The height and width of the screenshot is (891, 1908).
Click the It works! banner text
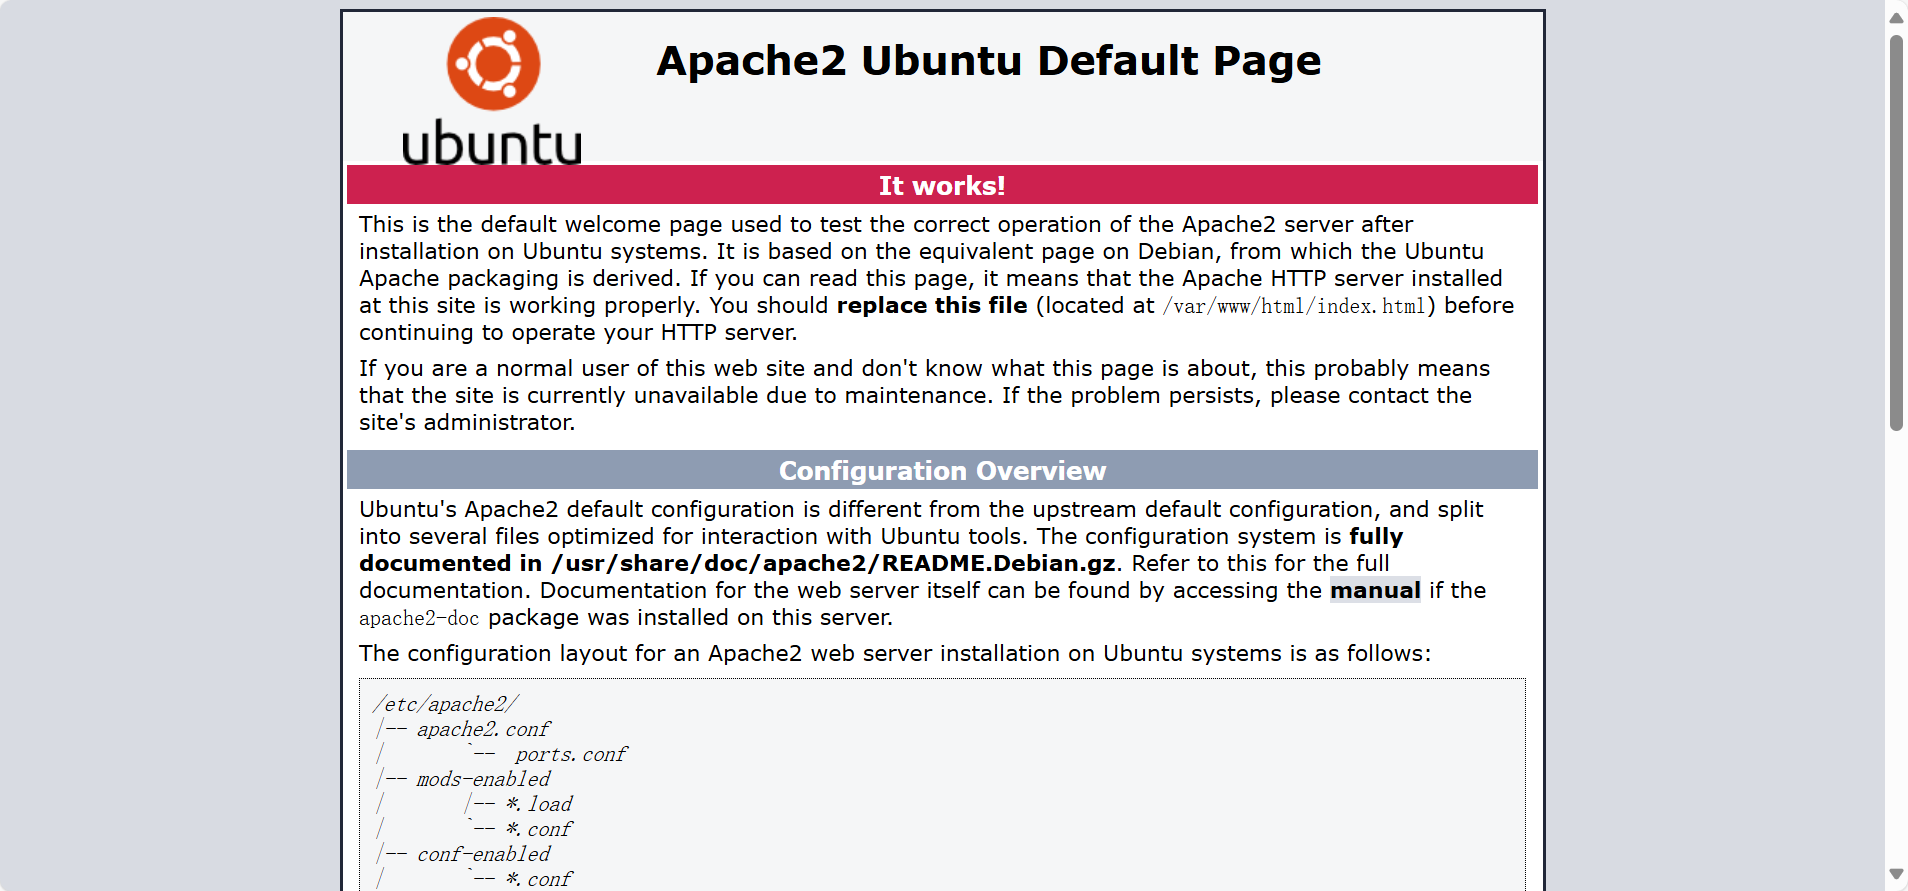942,186
